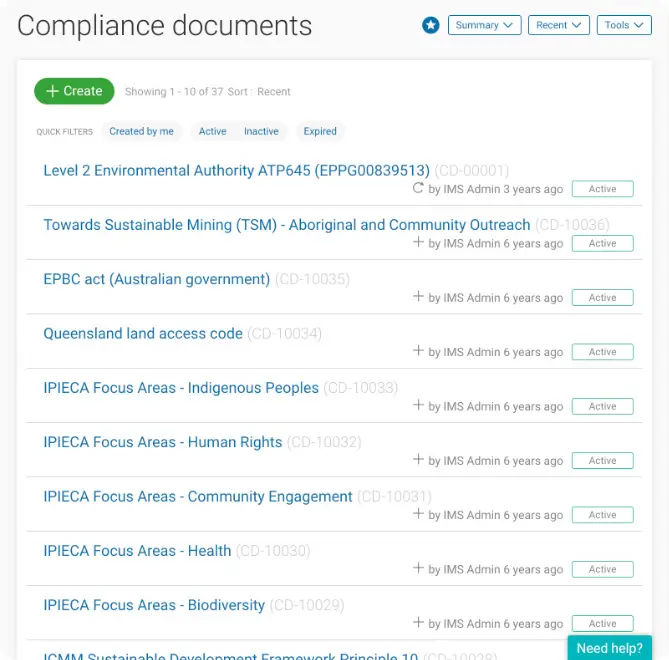Click the CD-10032 document ID
Image resolution: width=669 pixels, height=660 pixels.
click(x=324, y=442)
